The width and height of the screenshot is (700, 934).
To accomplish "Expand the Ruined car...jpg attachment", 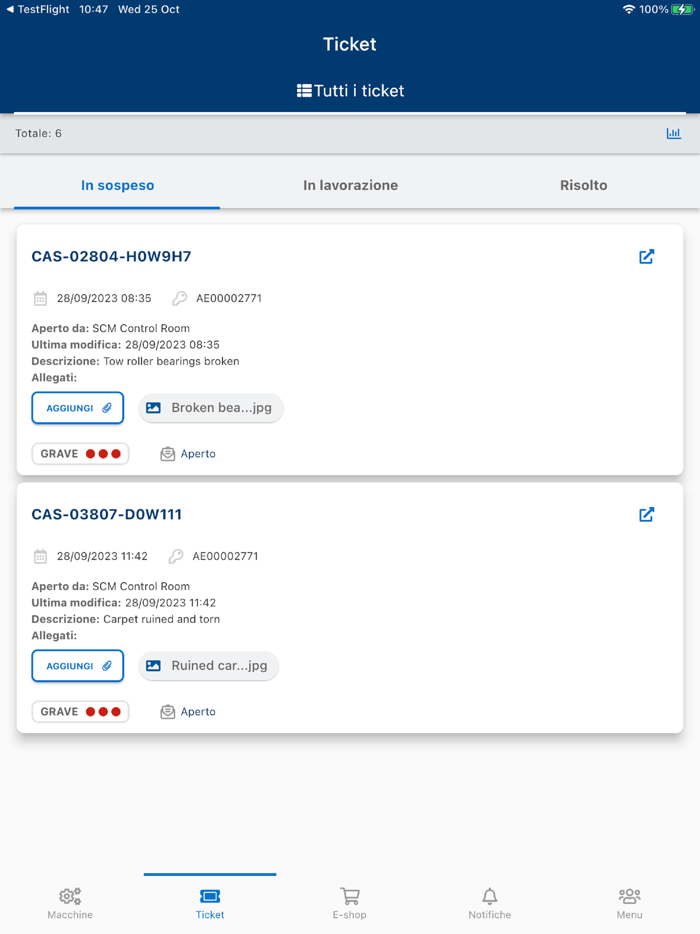I will click(x=208, y=665).
